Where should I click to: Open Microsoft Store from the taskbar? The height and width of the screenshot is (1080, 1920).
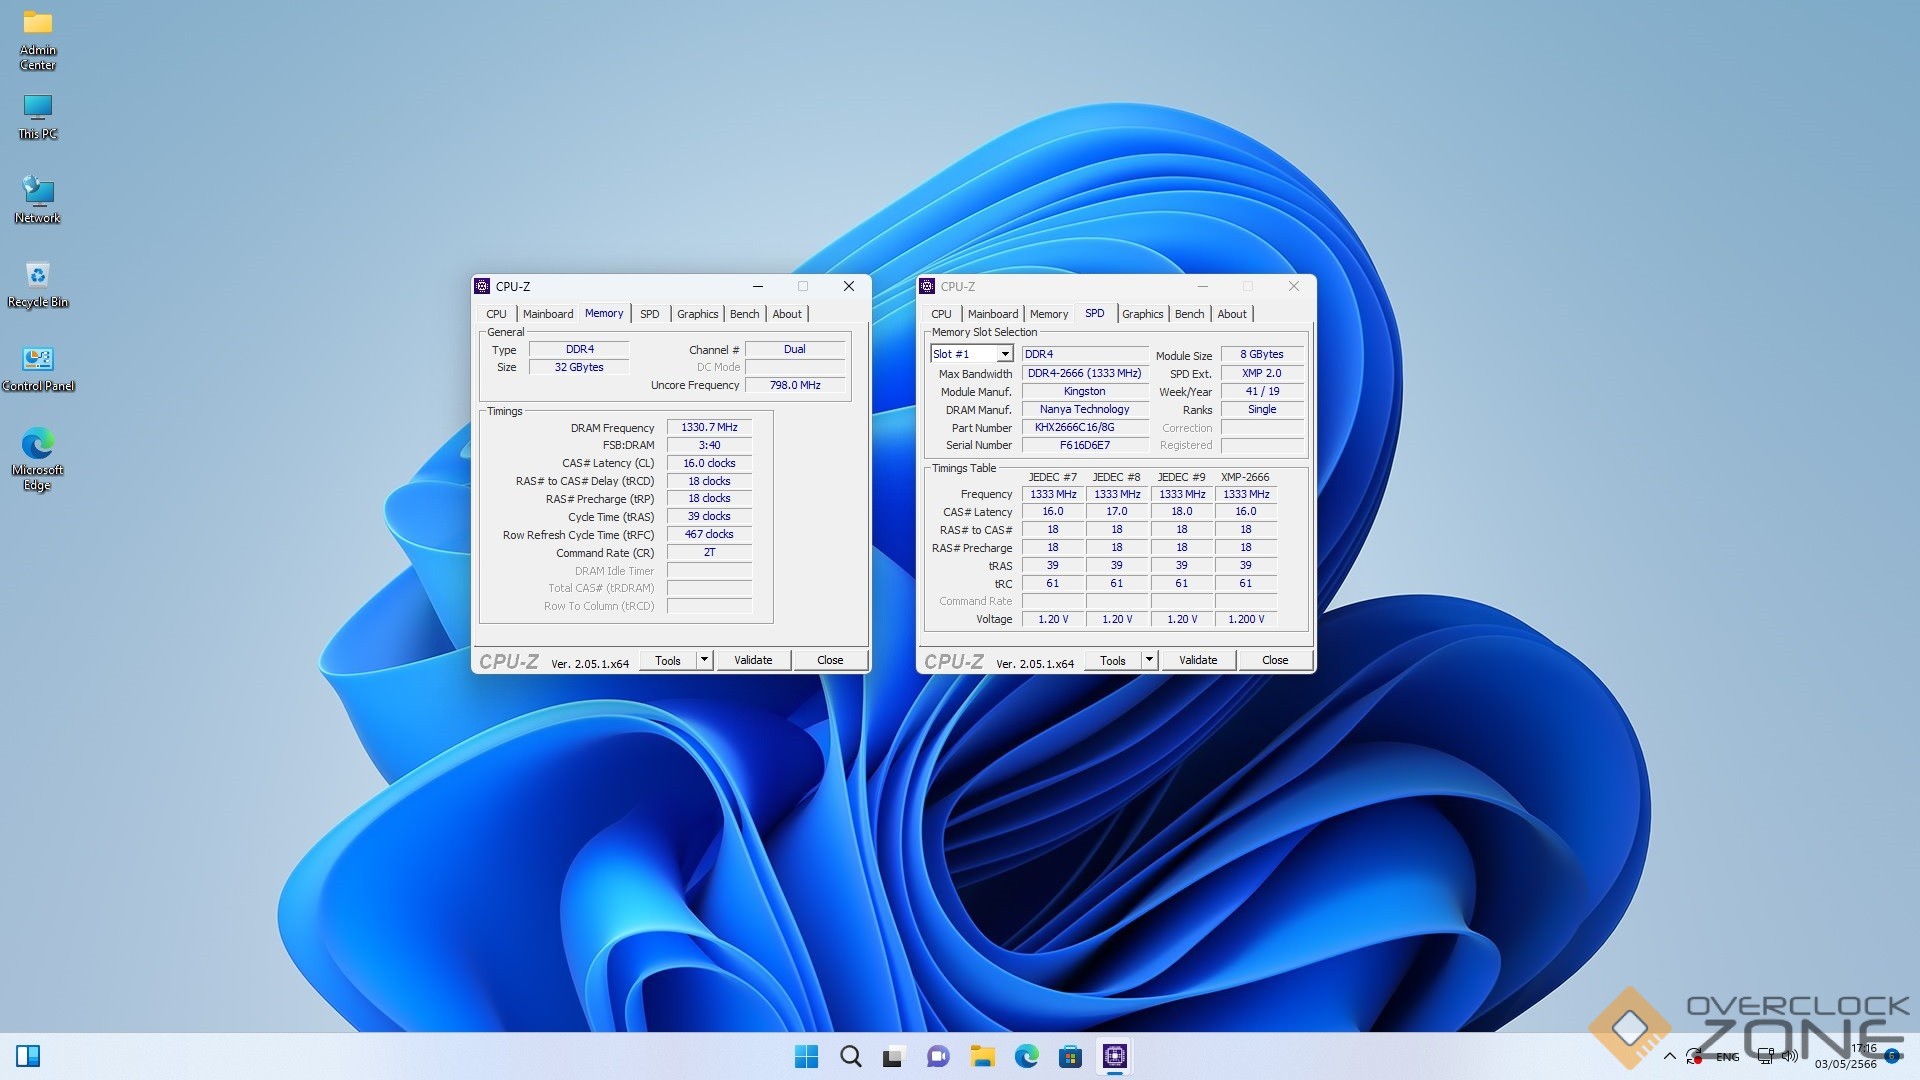pos(1070,1056)
